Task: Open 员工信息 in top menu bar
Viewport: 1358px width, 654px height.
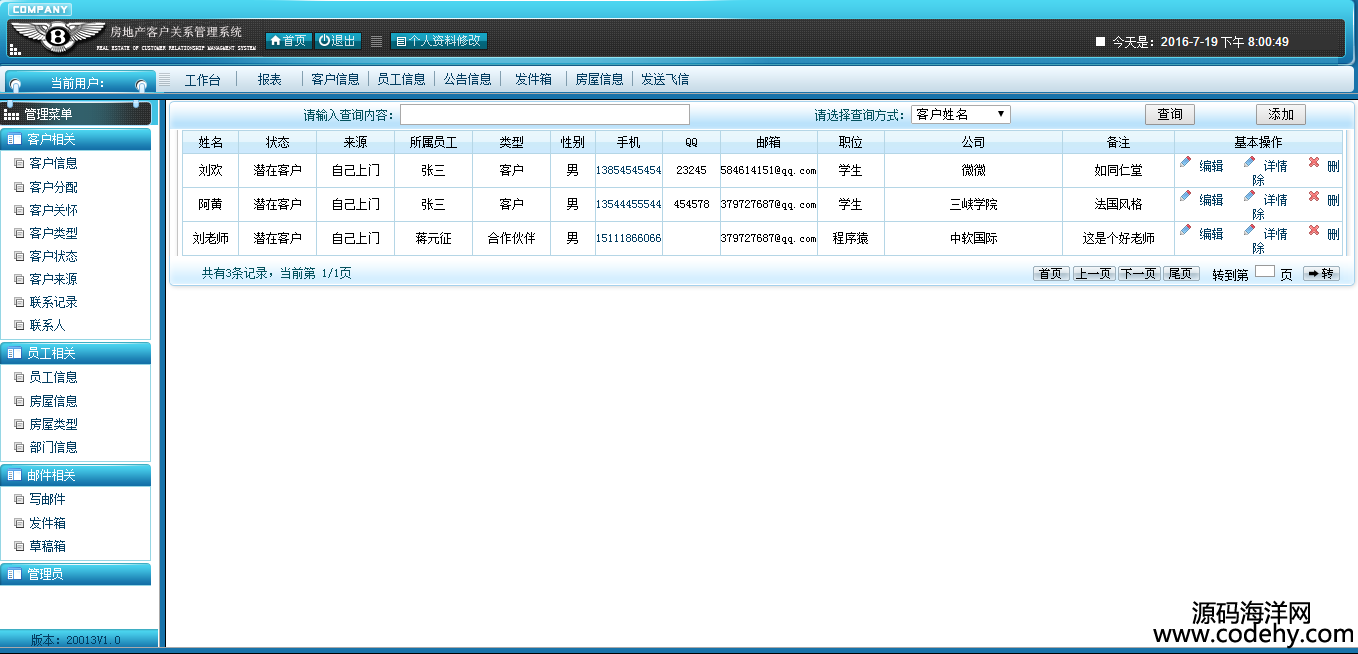Action: [401, 80]
